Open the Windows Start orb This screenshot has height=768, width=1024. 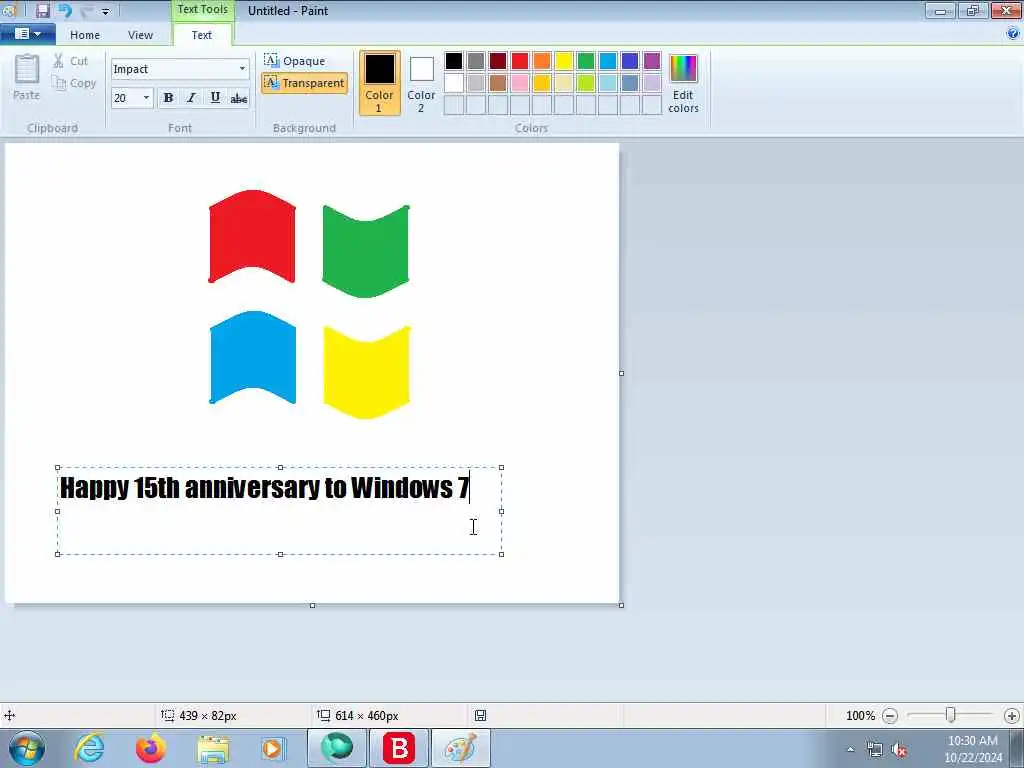pyautogui.click(x=27, y=748)
